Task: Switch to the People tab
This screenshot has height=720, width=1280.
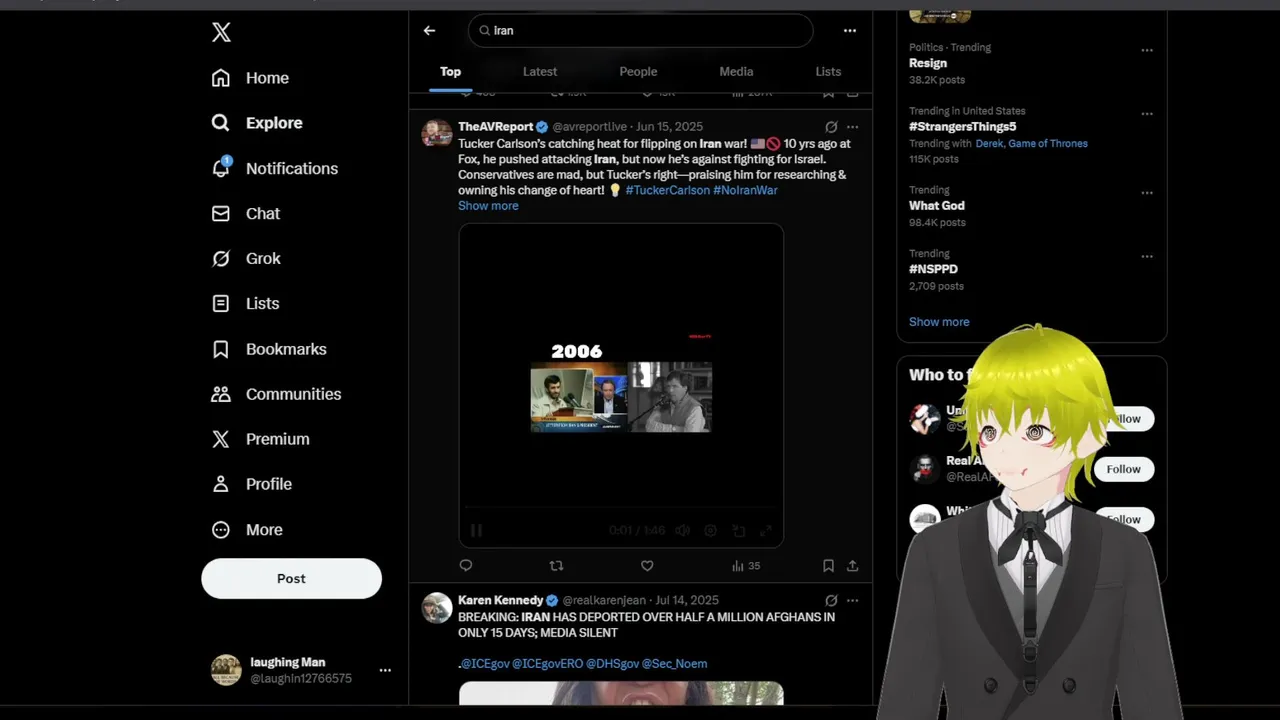Action: click(638, 72)
